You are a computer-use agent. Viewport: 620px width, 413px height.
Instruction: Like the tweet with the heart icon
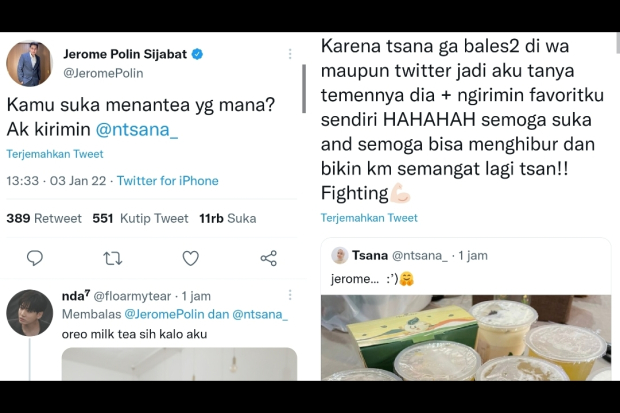(190, 258)
